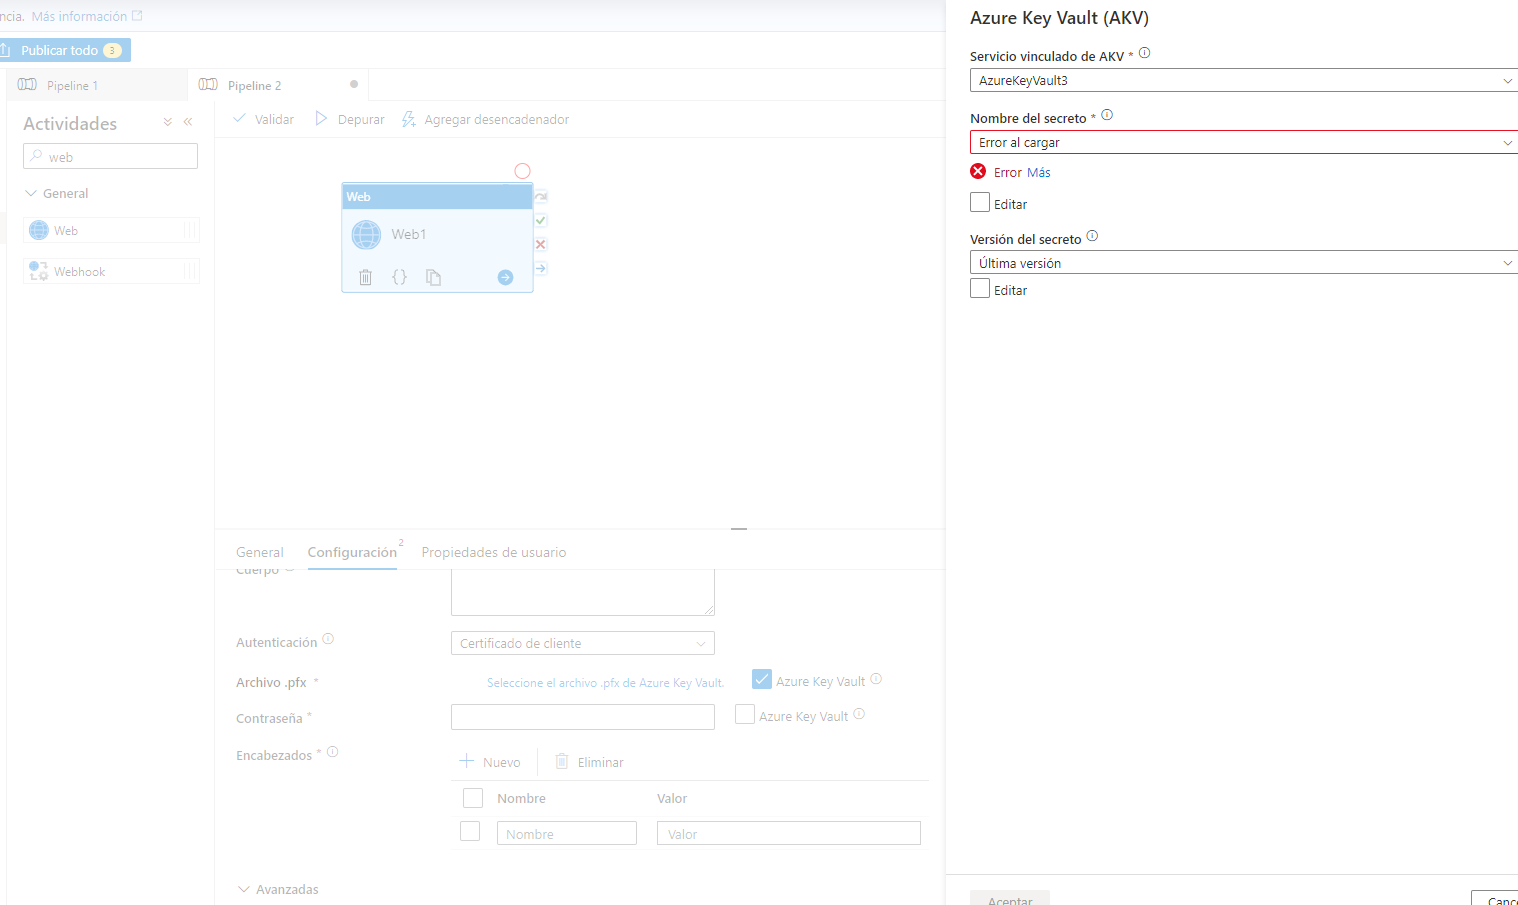Image resolution: width=1518 pixels, height=905 pixels.
Task: Clone Web1 using the copy icon
Action: pyautogui.click(x=433, y=277)
